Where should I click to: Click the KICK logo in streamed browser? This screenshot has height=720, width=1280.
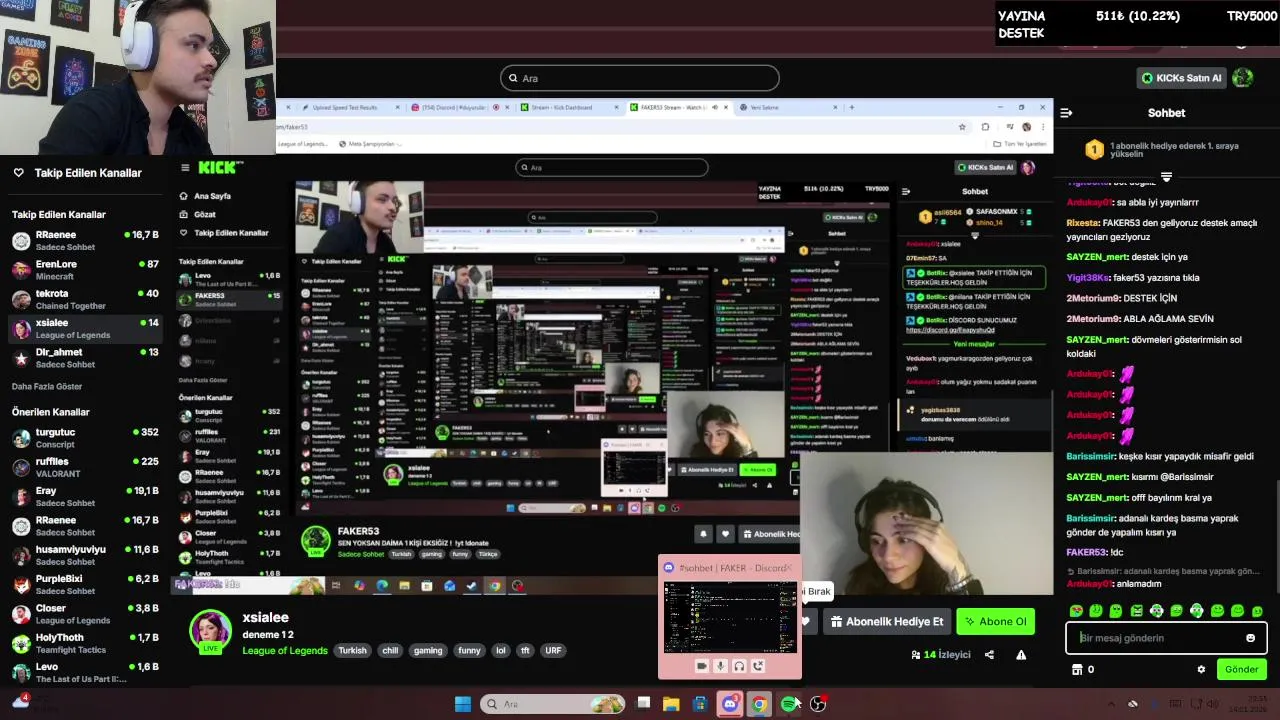pos(217,168)
